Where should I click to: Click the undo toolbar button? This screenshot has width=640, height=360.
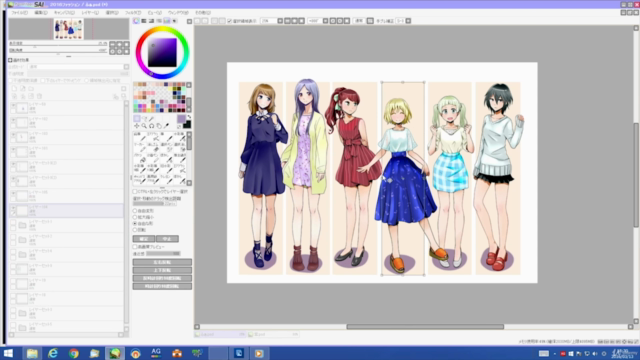pyautogui.click(x=198, y=21)
